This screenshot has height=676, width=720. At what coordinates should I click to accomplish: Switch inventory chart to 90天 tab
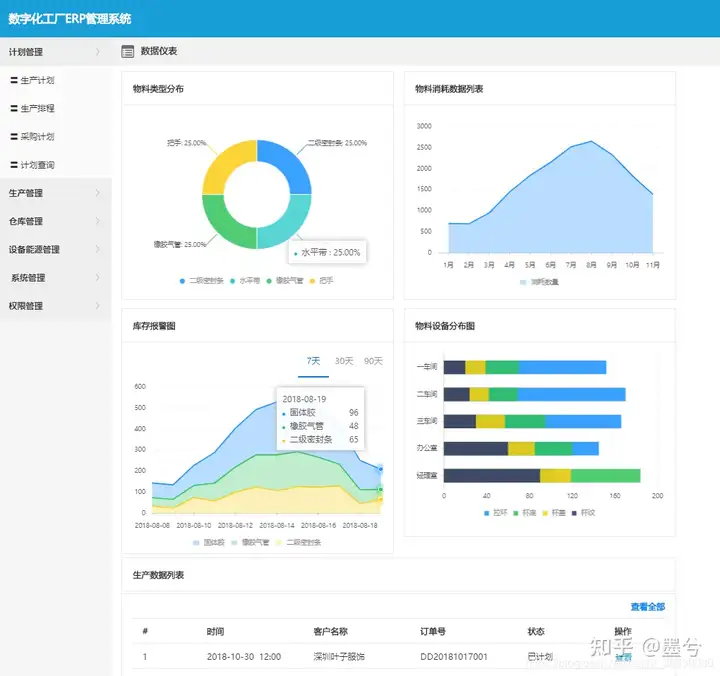[x=373, y=361]
